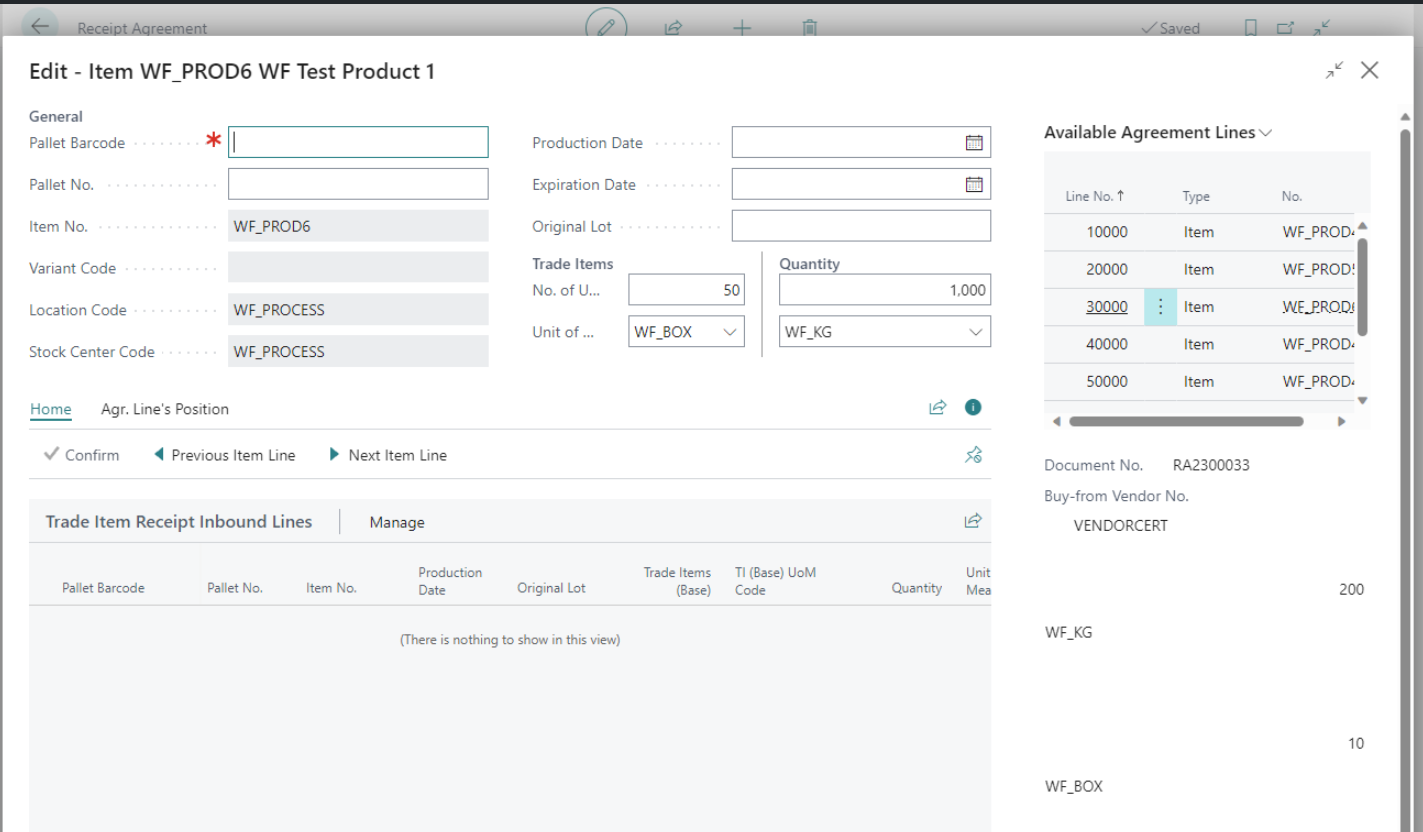Select the Home tab

pos(50,409)
